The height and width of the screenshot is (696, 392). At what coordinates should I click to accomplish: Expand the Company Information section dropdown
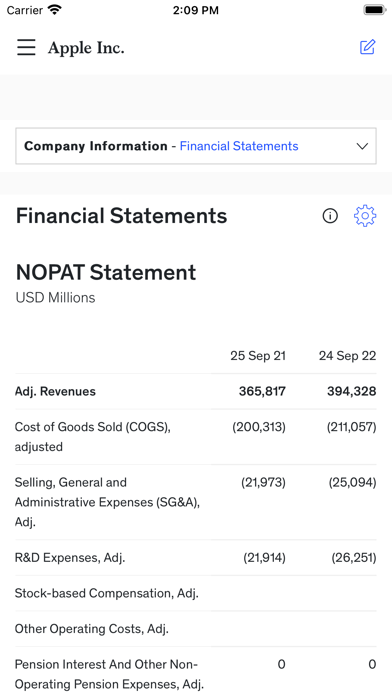pyautogui.click(x=196, y=146)
